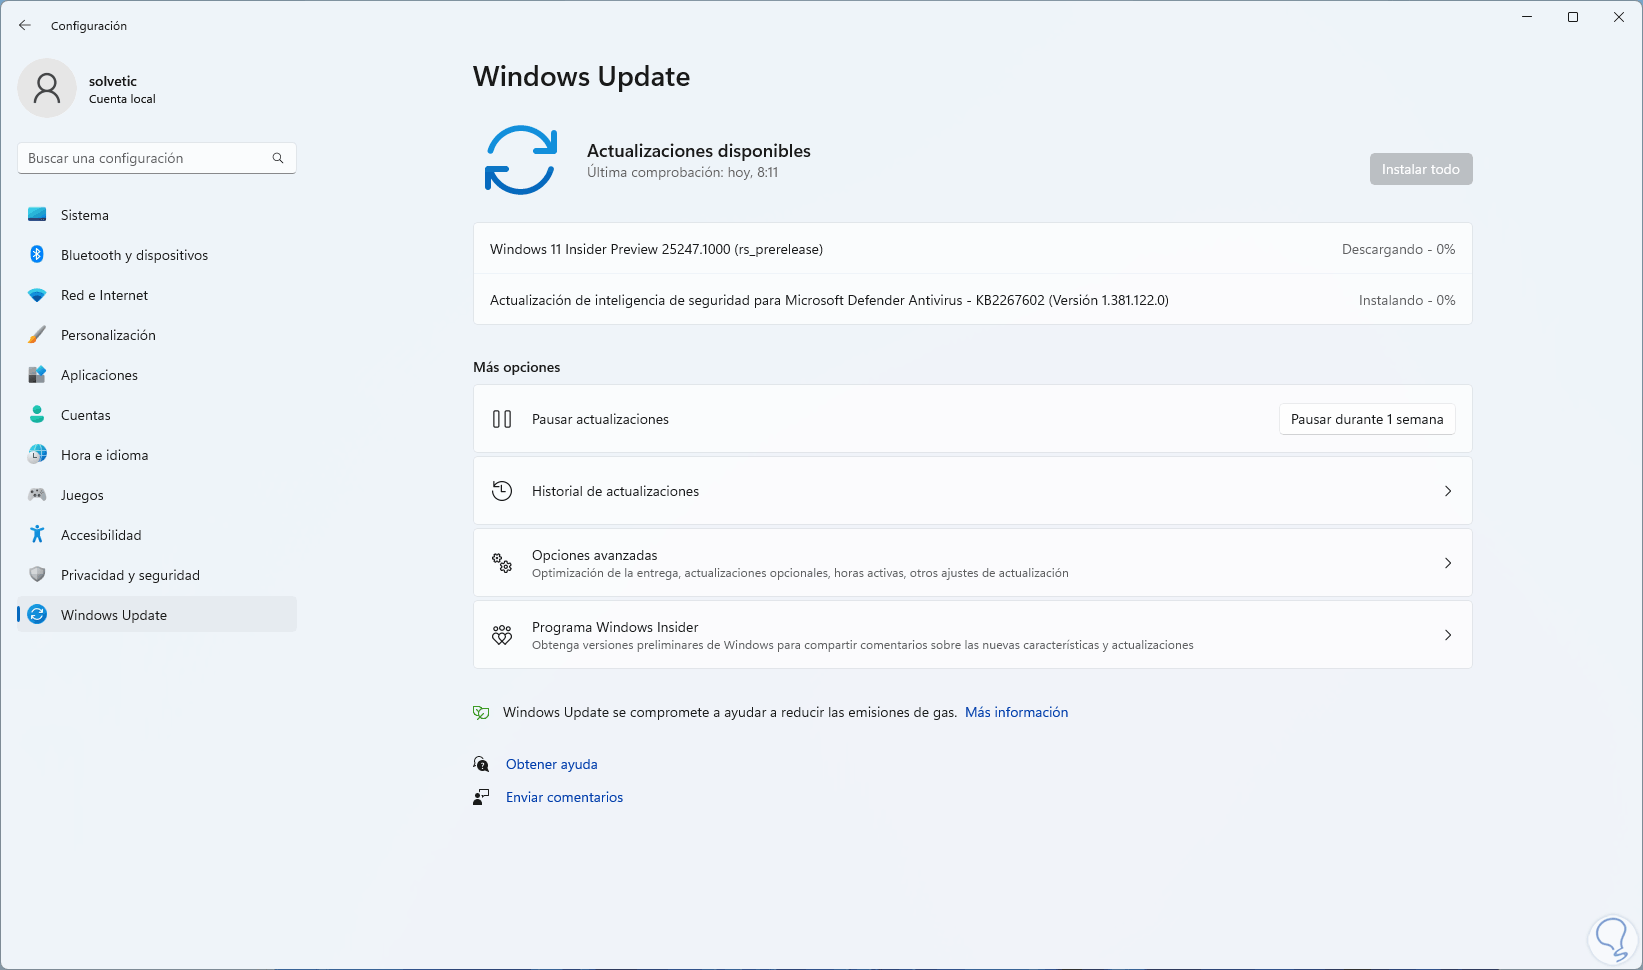Viewport: 1643px width, 970px height.
Task: Click the Windows Update refresh arrows icon
Action: point(37,615)
